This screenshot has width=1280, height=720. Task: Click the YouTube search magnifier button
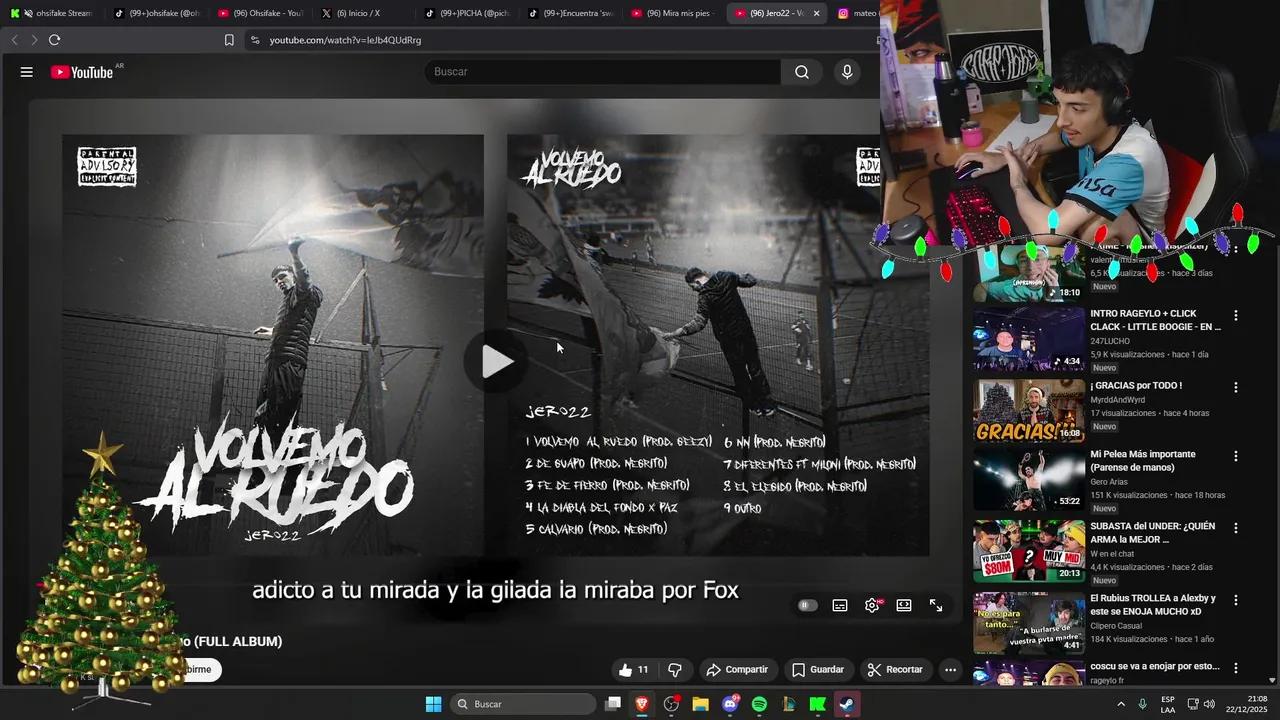802,72
